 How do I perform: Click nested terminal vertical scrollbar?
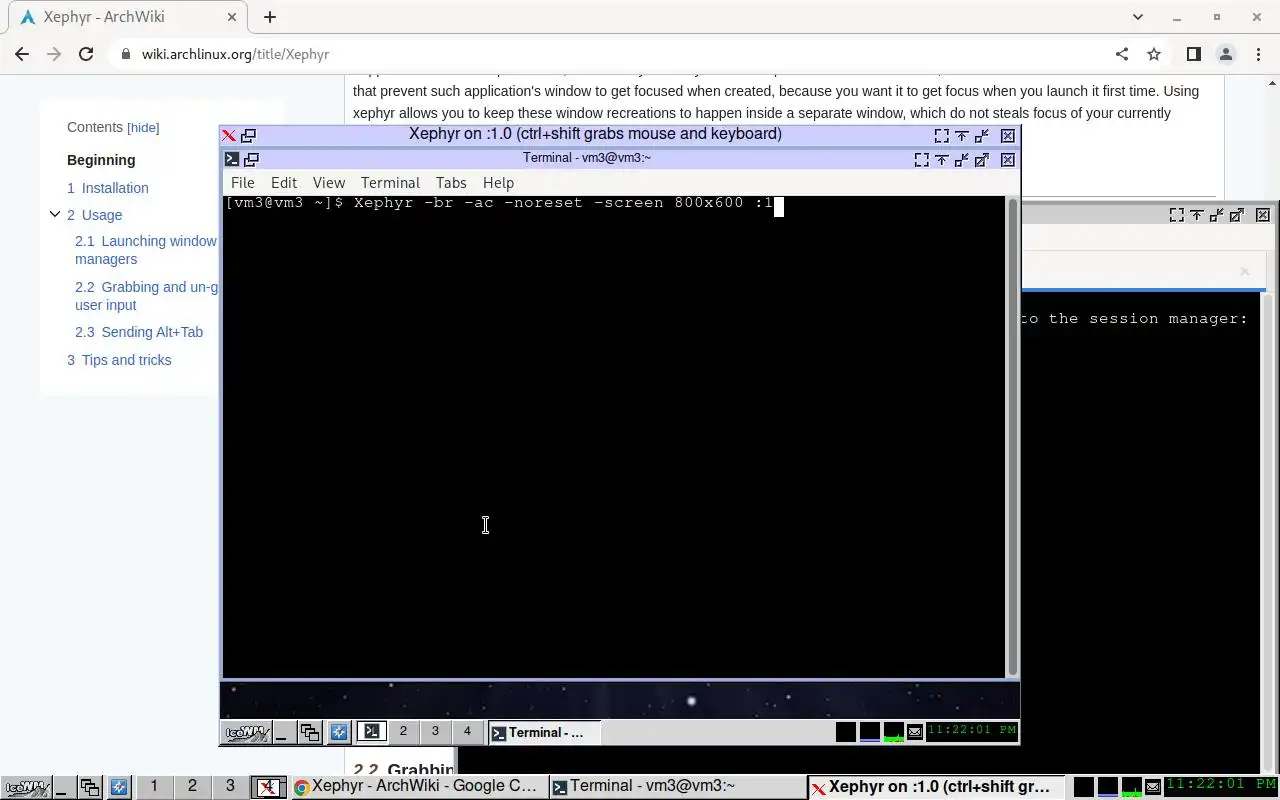tap(1012, 436)
